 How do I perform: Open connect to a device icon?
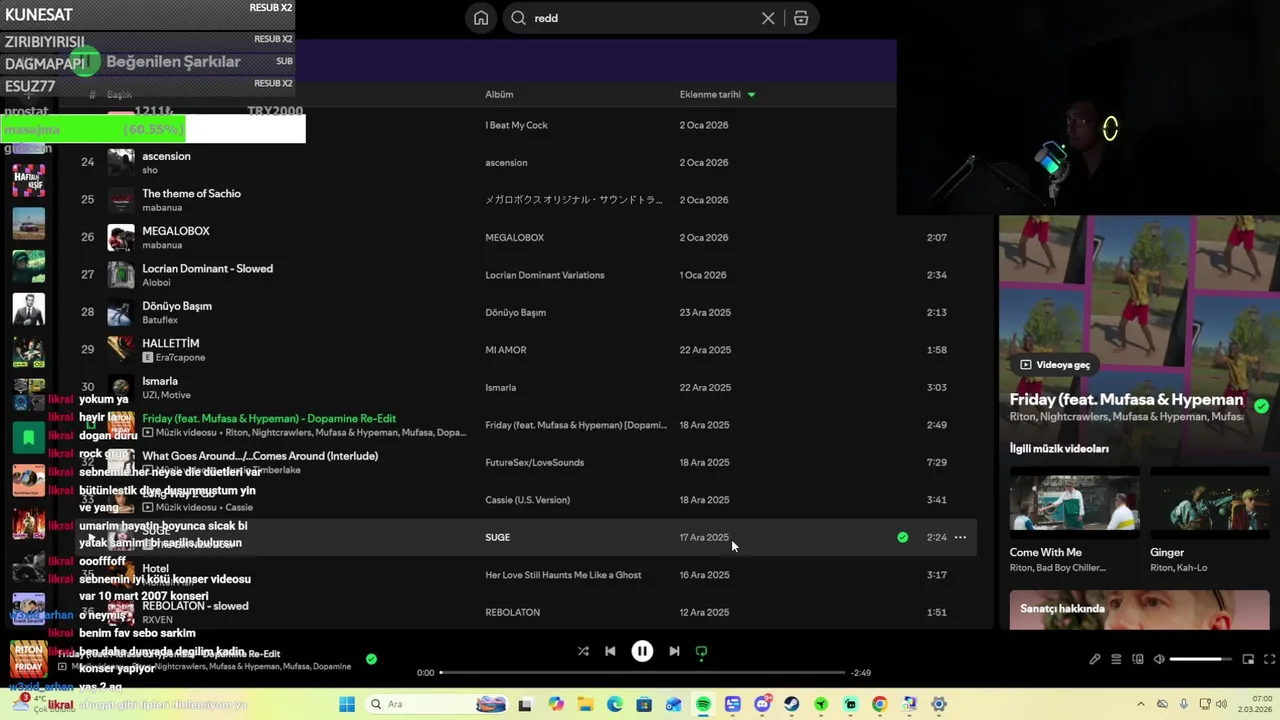tap(1138, 659)
